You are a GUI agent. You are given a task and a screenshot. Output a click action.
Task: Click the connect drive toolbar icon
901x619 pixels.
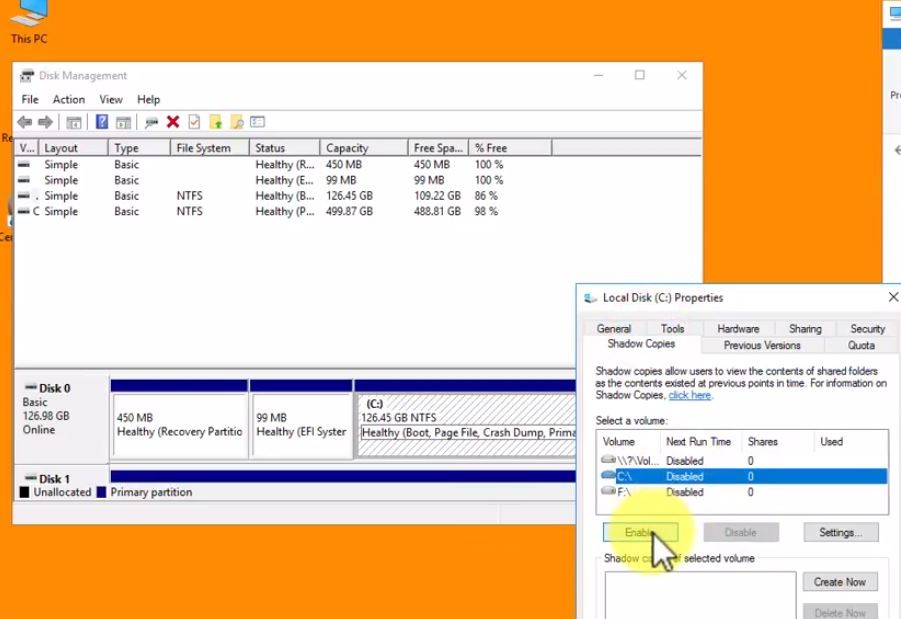coord(151,122)
